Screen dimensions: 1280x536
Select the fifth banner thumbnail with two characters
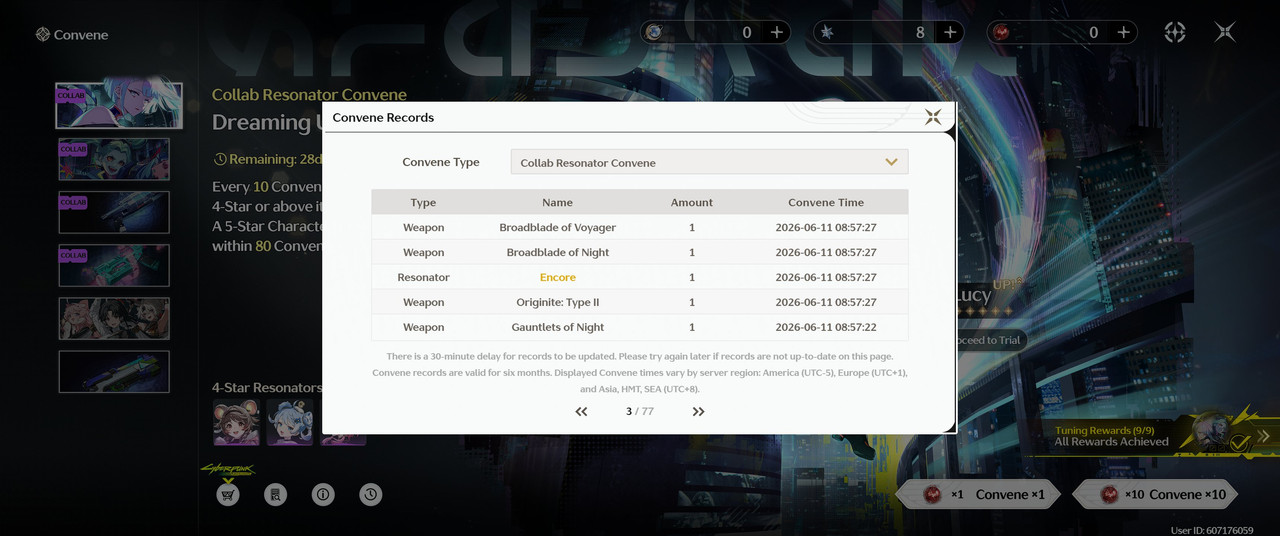[114, 318]
